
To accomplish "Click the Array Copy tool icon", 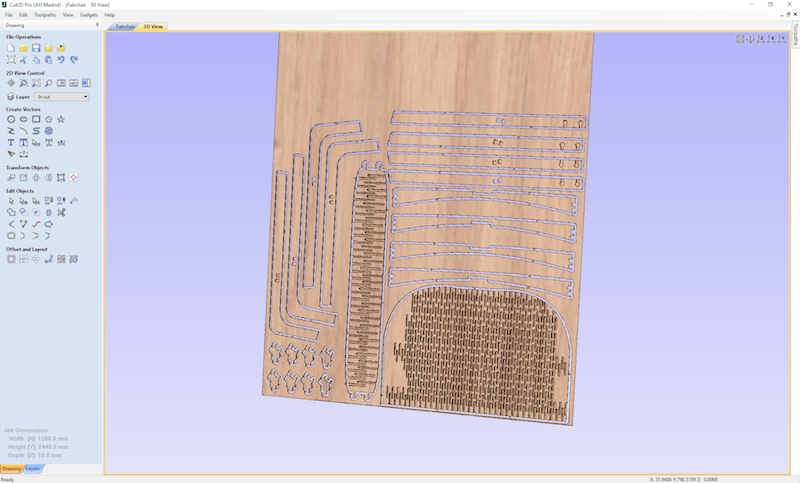I will coord(23,259).
